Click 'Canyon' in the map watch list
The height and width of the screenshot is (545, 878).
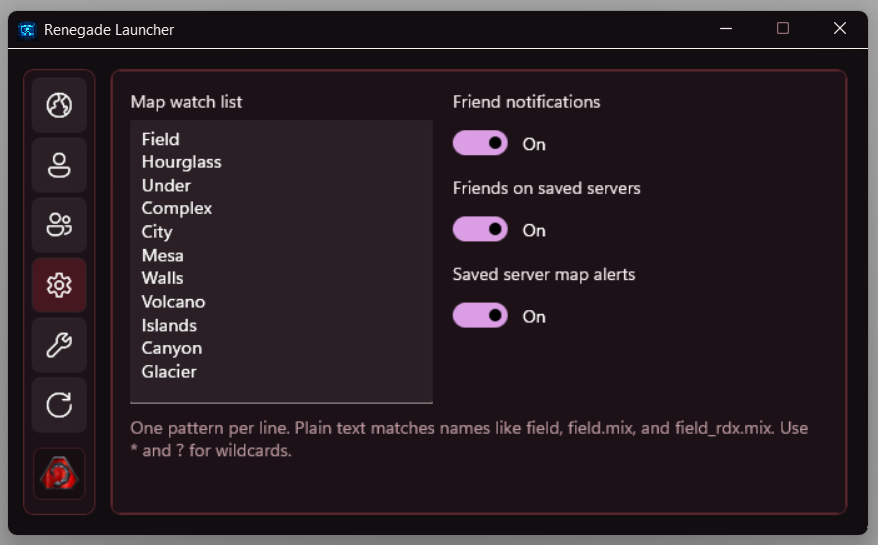[x=172, y=349]
